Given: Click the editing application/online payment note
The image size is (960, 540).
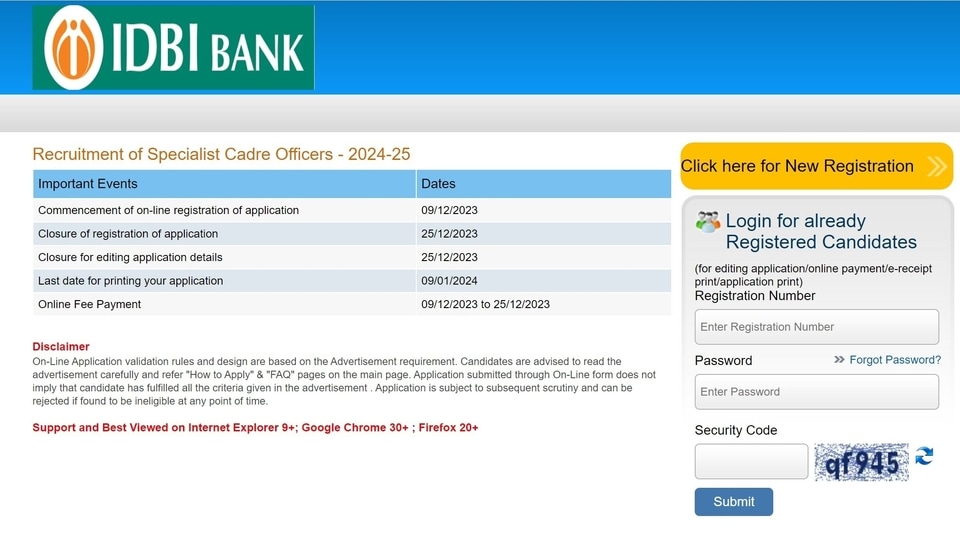Looking at the screenshot, I should [x=813, y=275].
